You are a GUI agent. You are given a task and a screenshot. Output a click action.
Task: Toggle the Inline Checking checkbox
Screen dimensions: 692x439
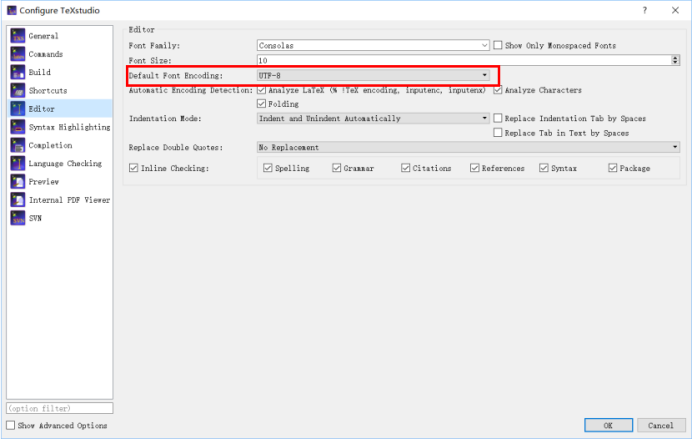pyautogui.click(x=133, y=168)
